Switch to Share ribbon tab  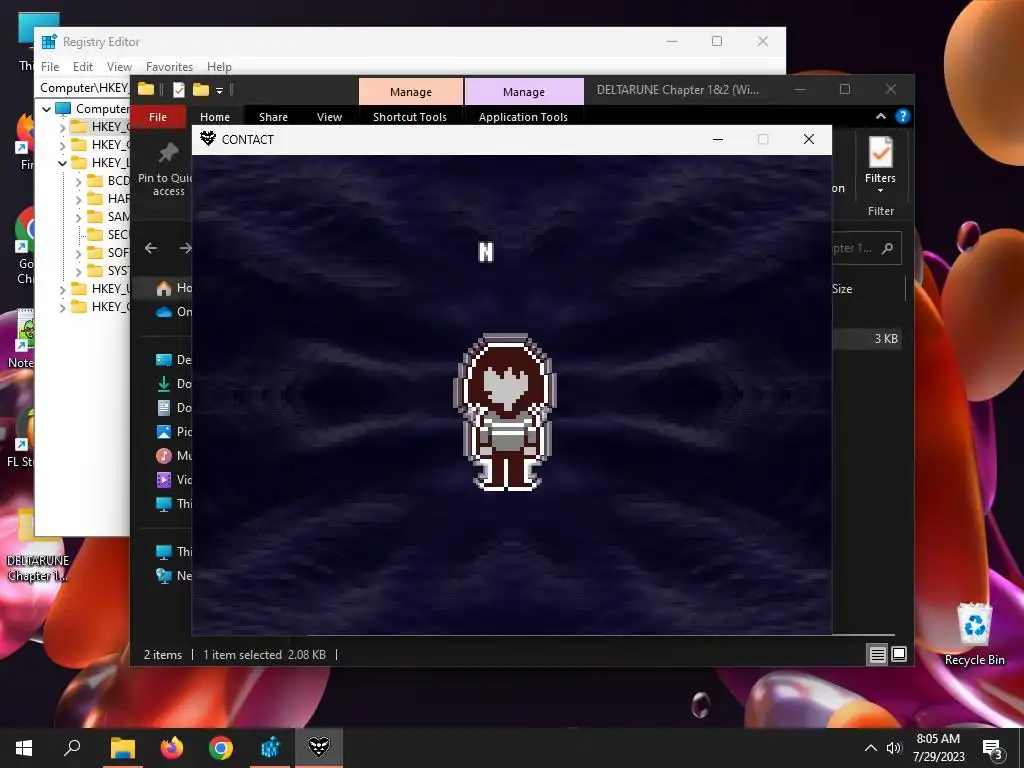click(273, 117)
